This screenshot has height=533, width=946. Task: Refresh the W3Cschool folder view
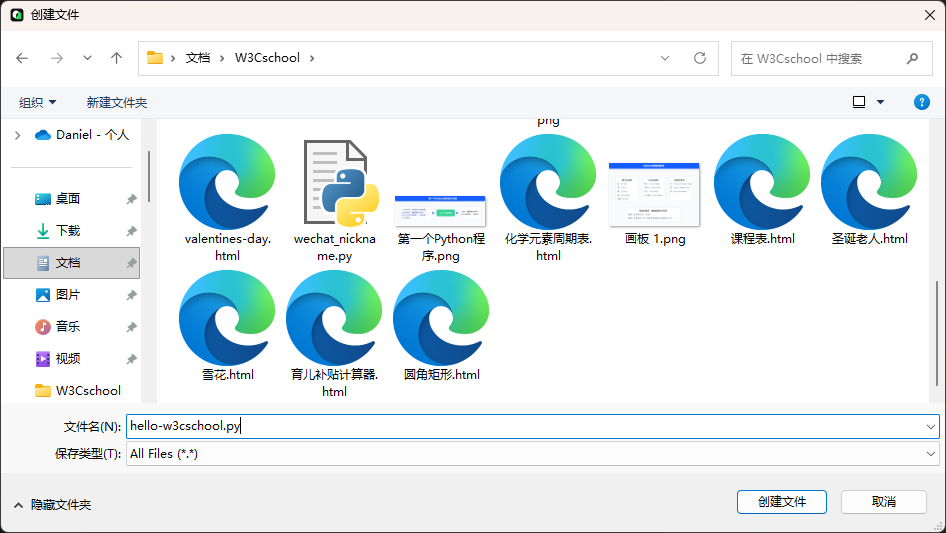pyautogui.click(x=700, y=58)
